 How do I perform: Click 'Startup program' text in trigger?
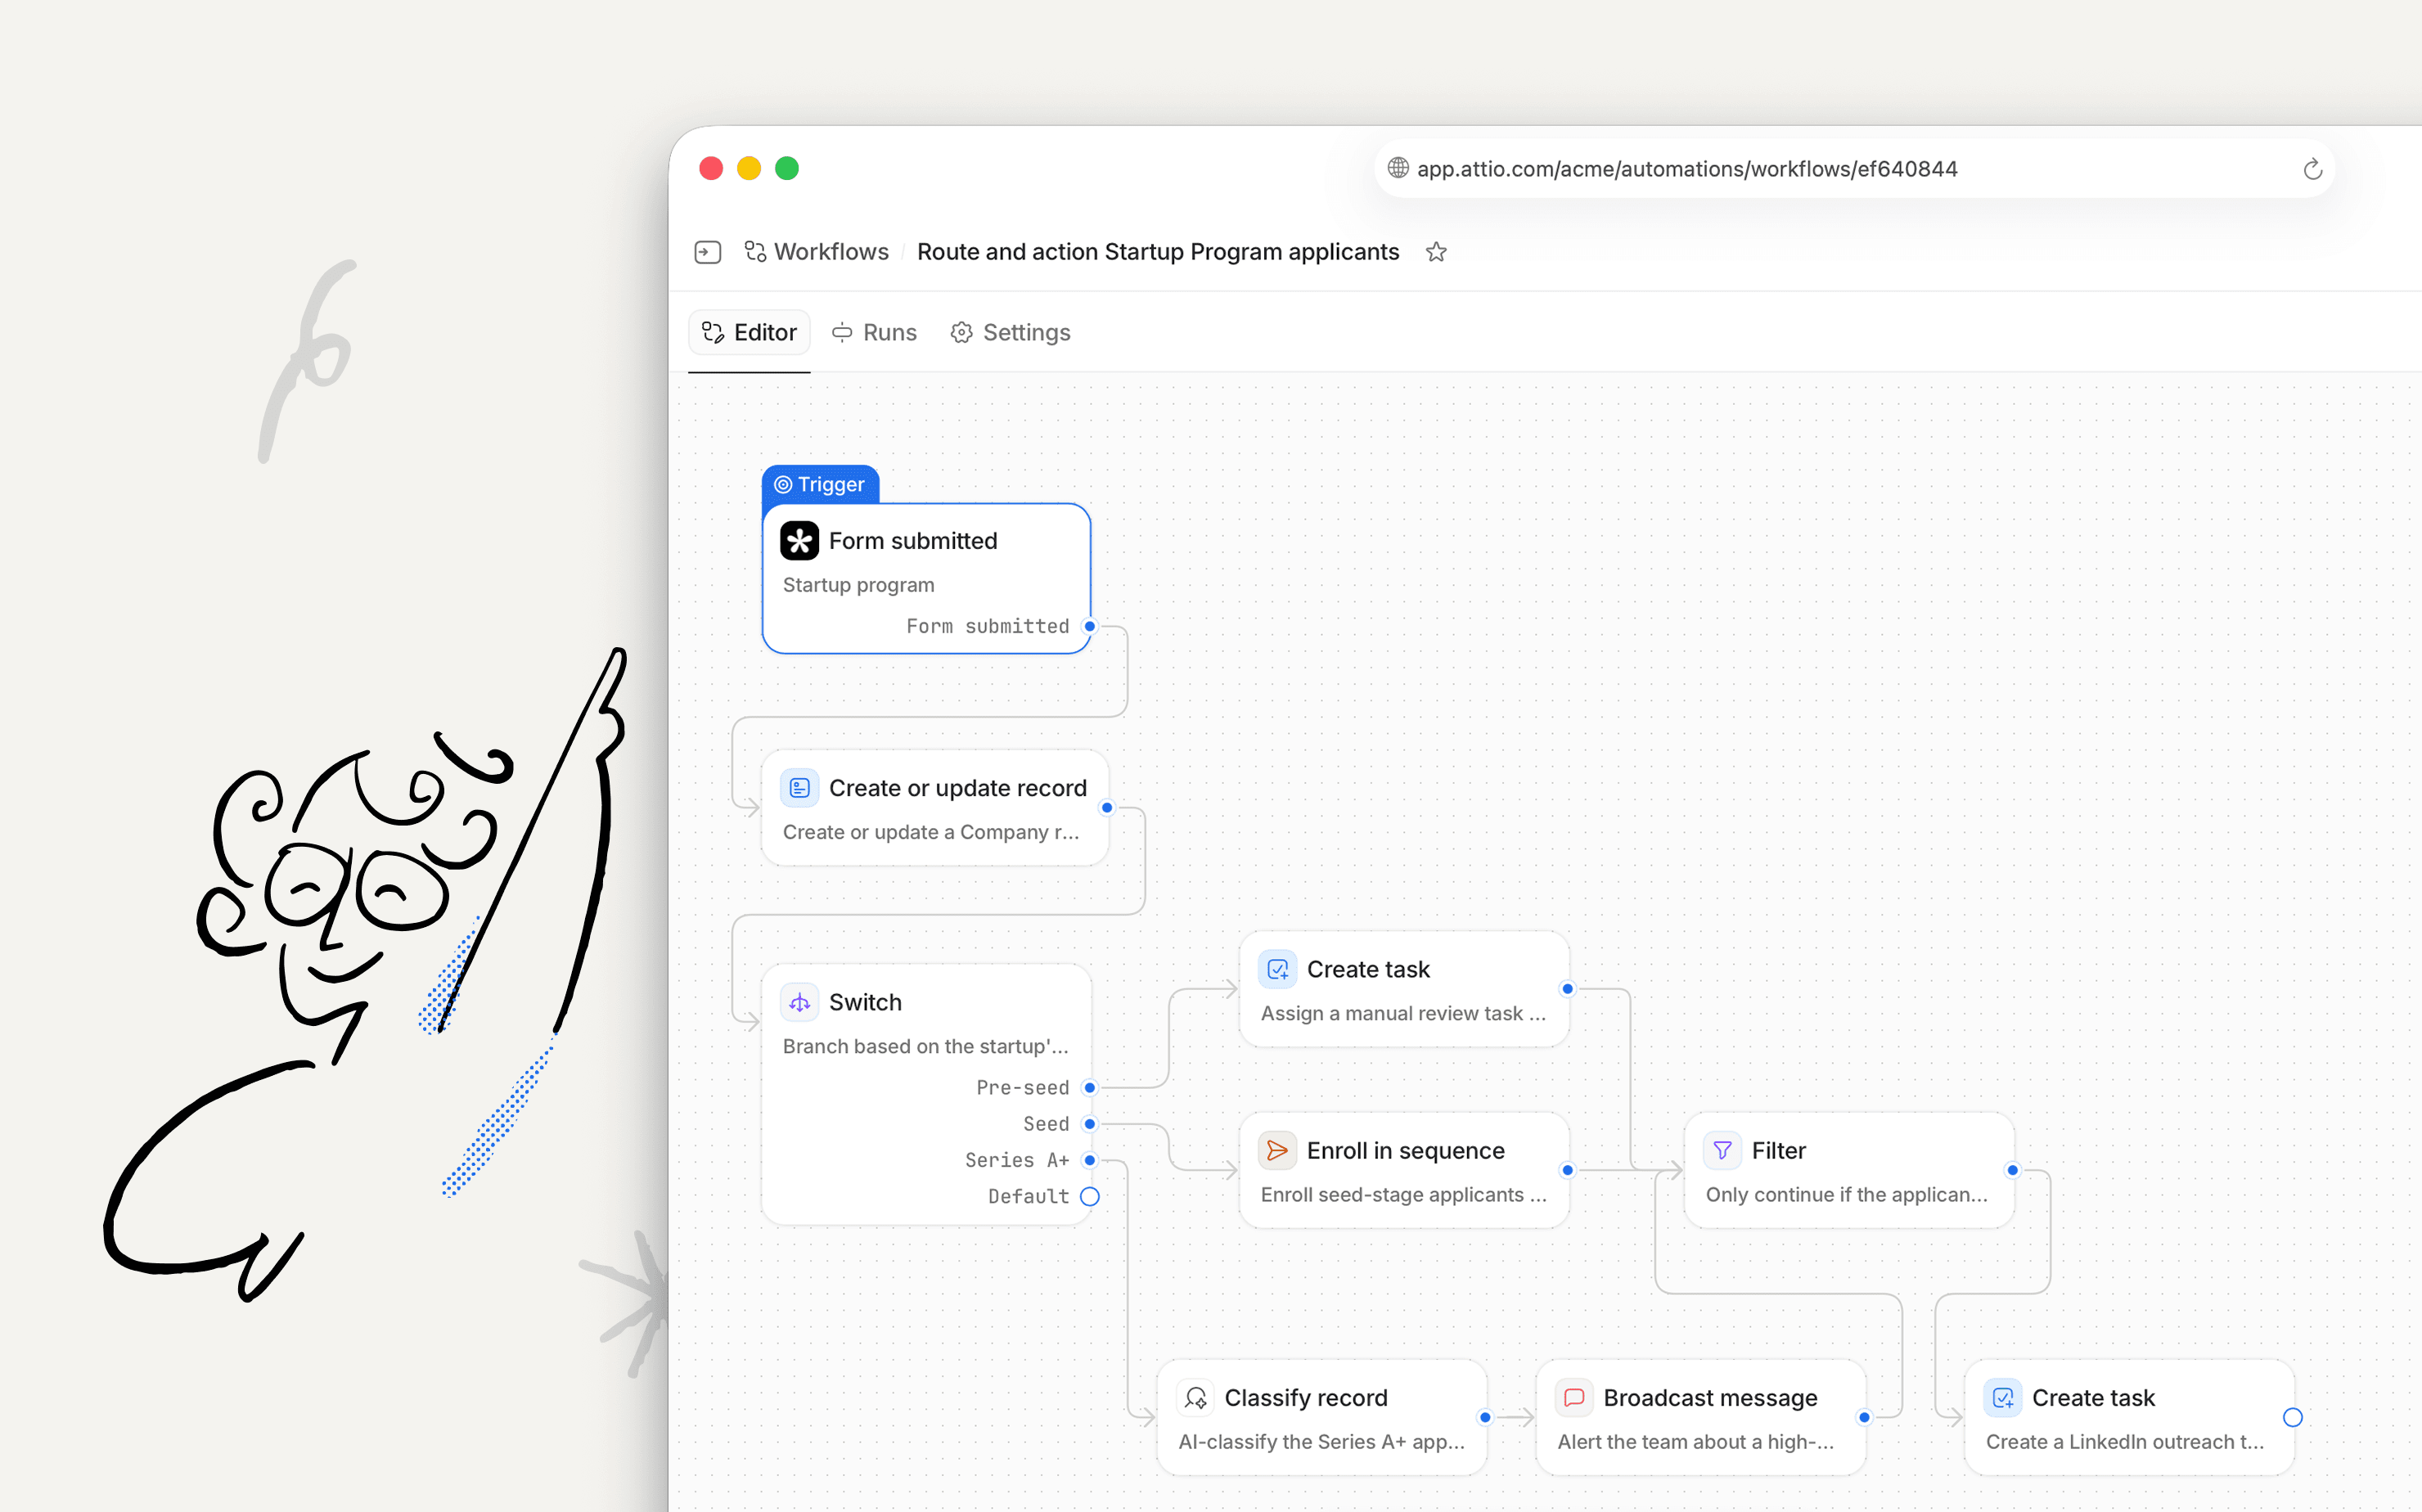(x=858, y=585)
